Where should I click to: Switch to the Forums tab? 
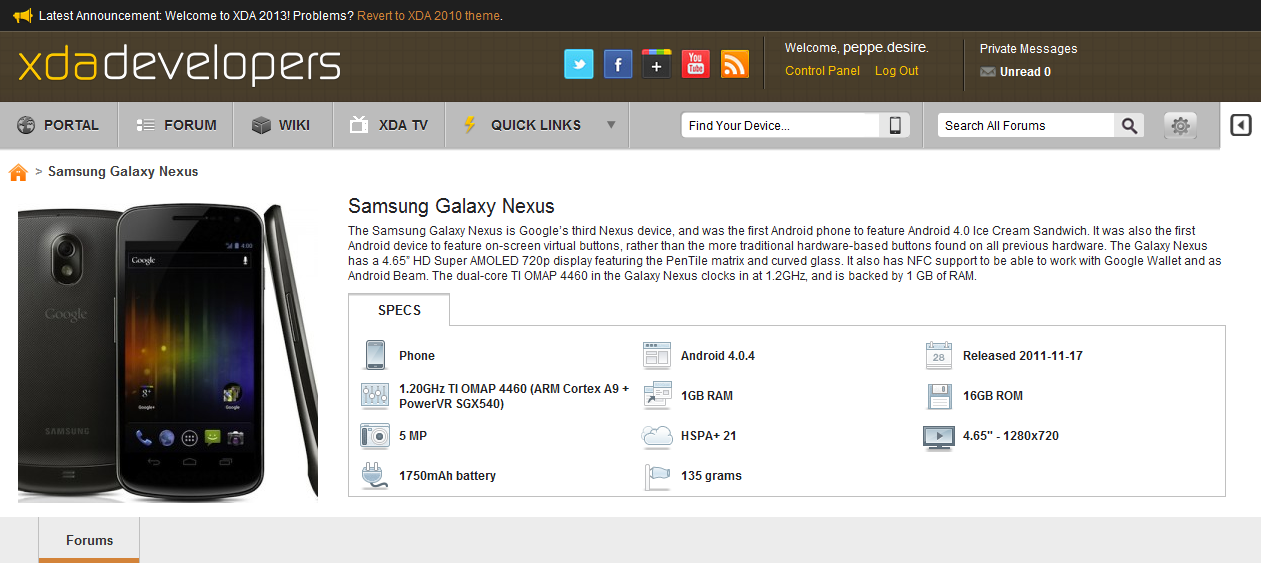pos(89,540)
